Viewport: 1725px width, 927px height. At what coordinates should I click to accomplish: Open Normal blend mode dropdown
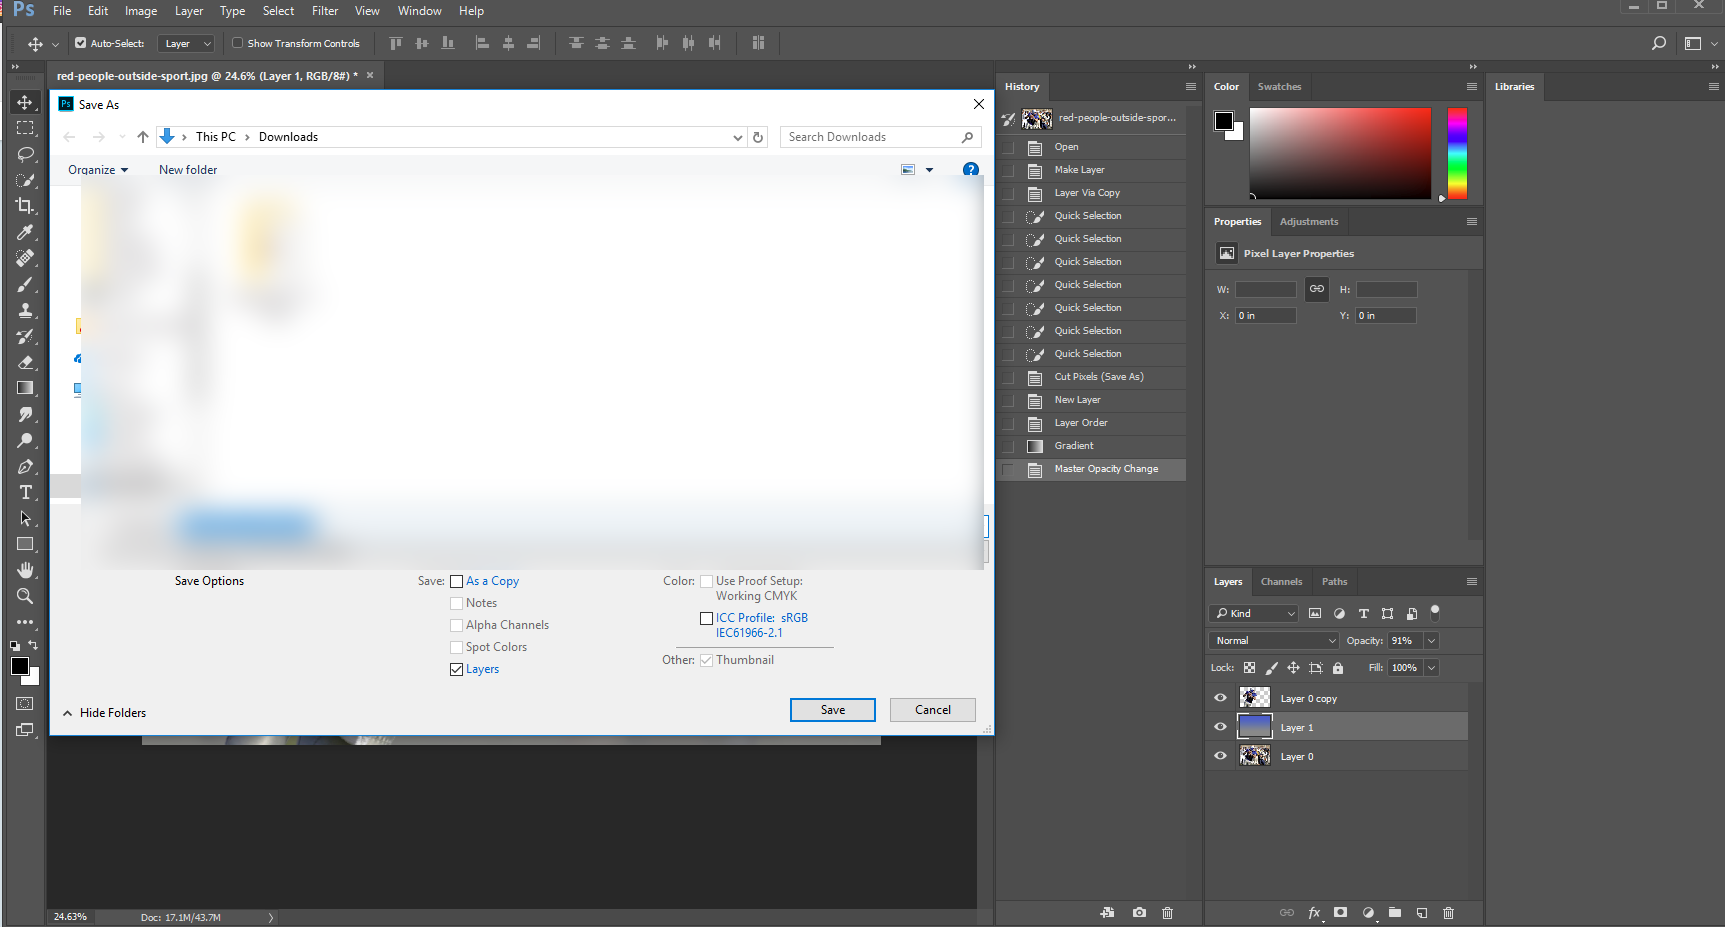click(x=1274, y=640)
